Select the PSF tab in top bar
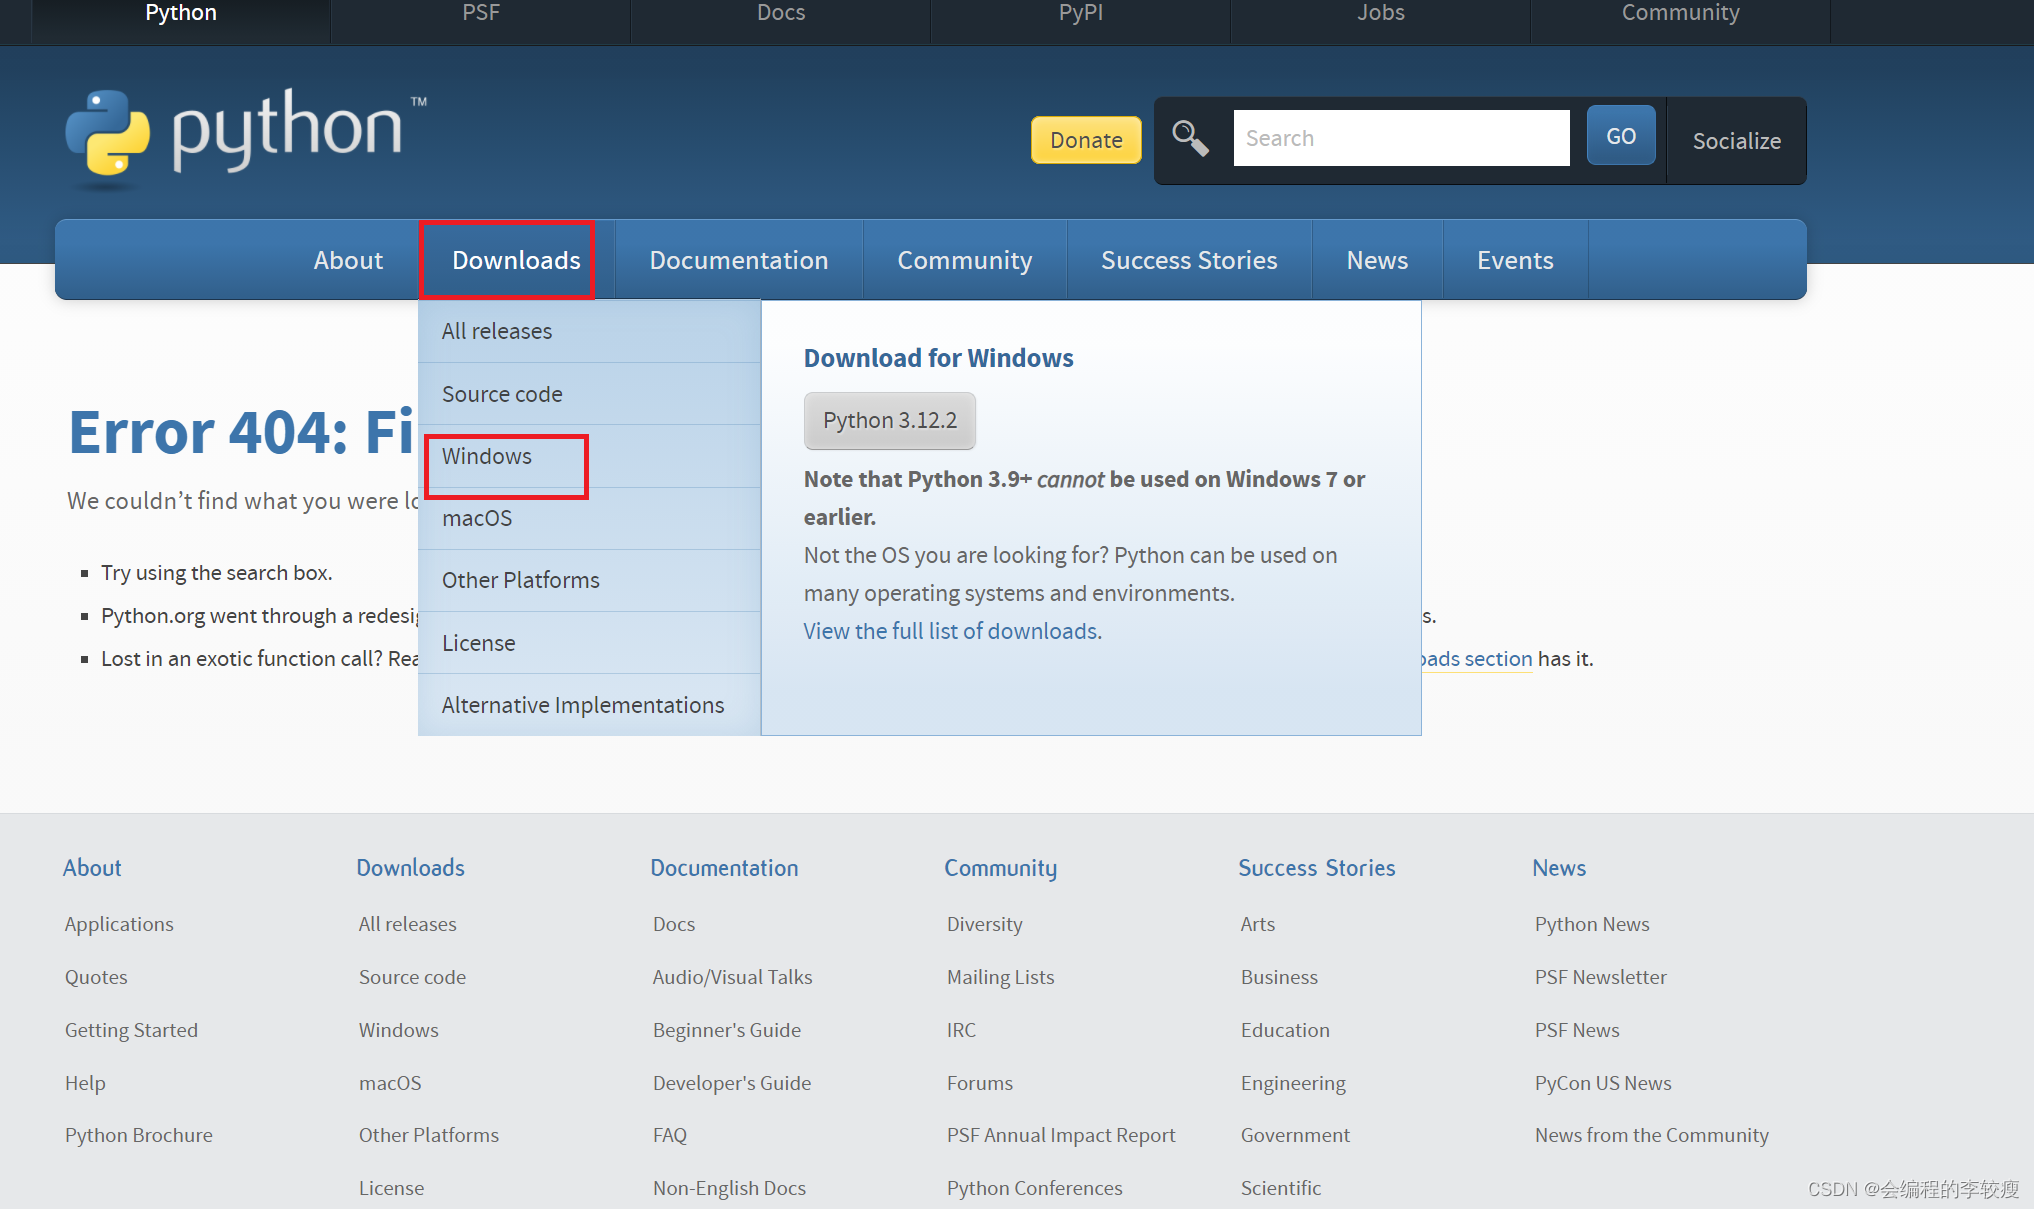 [481, 14]
